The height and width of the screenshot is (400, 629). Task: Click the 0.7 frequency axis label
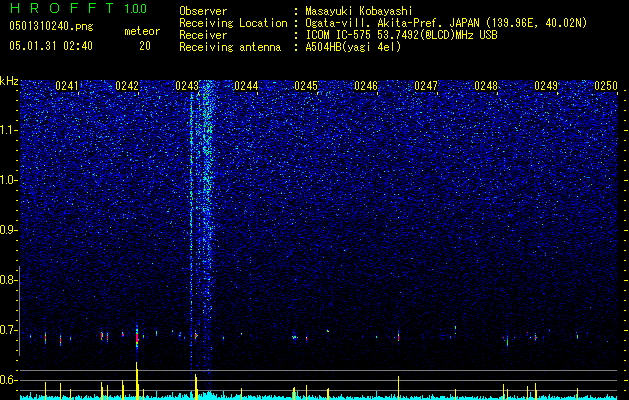(9, 330)
